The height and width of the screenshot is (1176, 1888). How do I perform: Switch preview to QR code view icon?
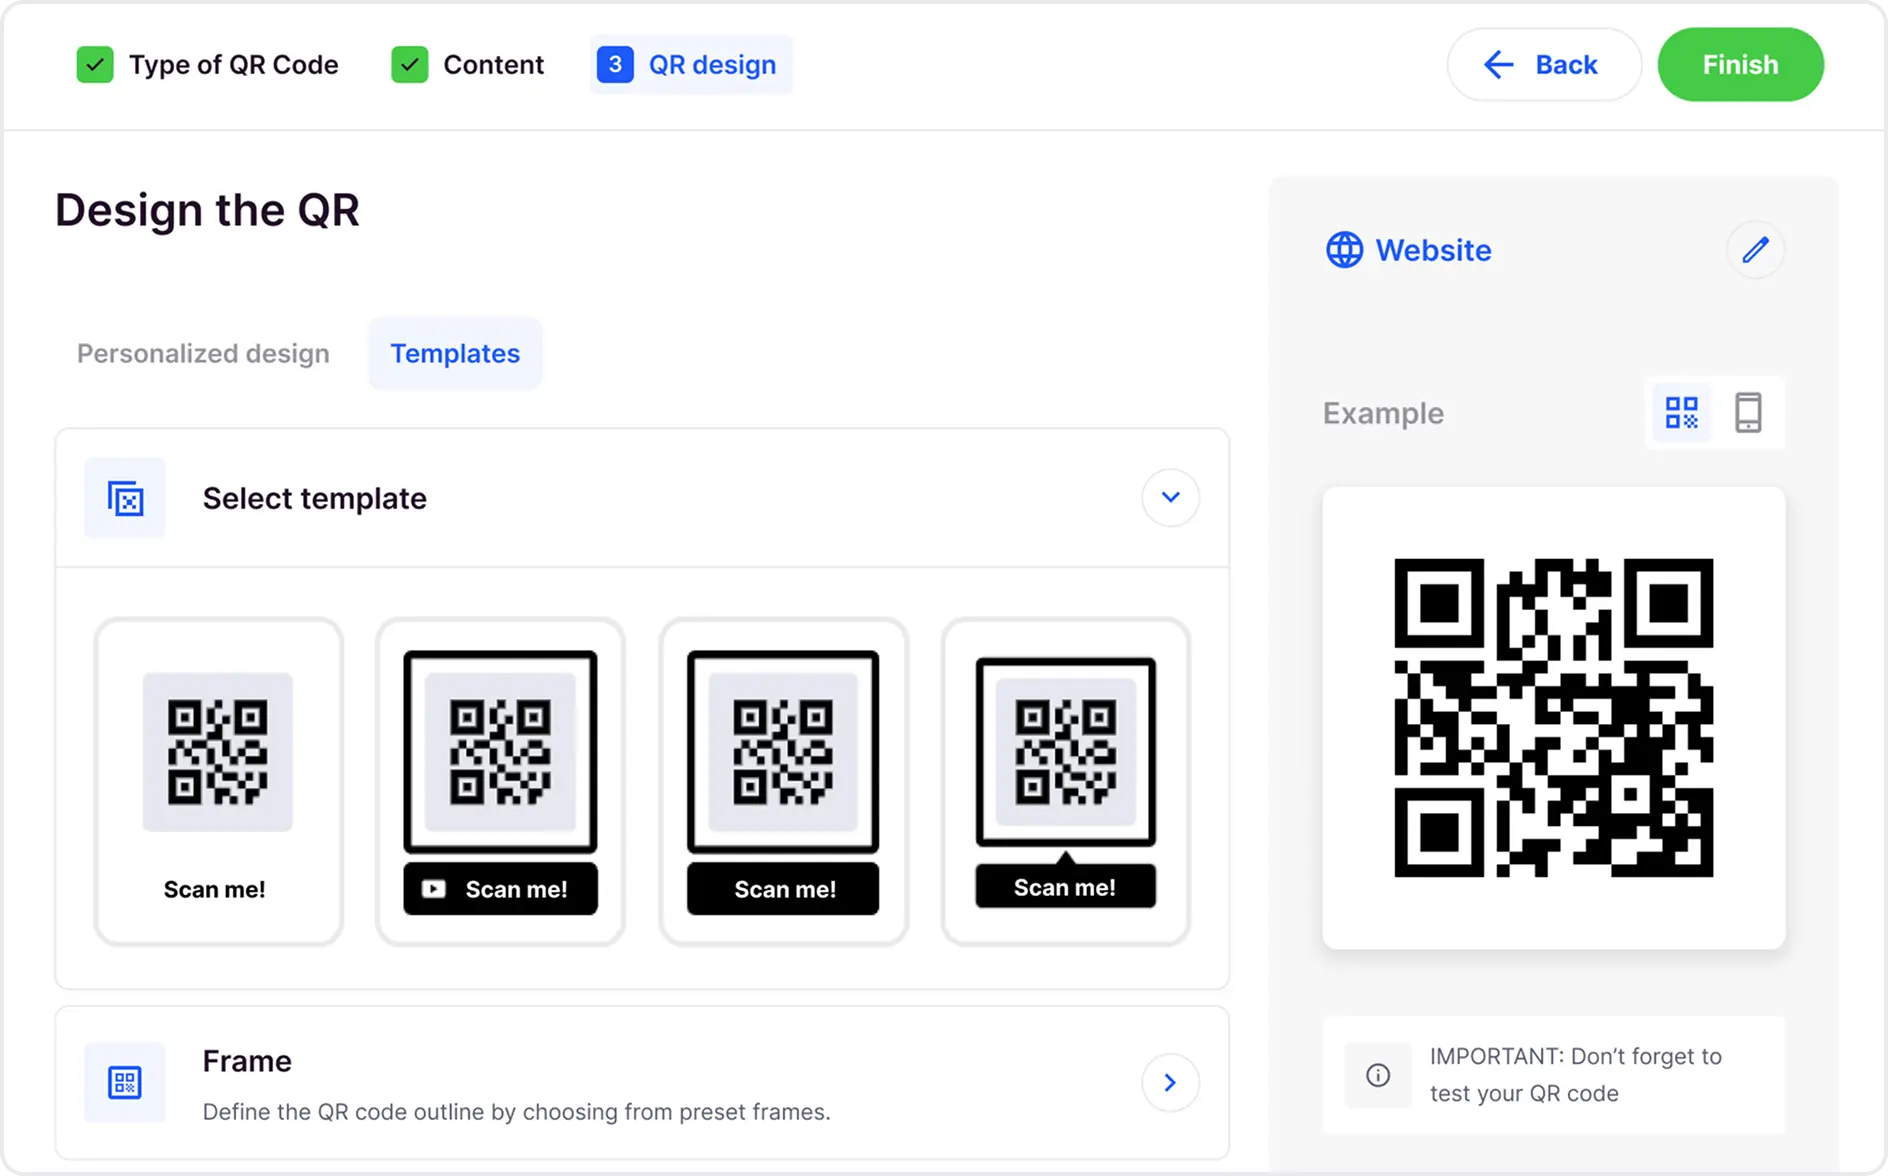(1681, 413)
